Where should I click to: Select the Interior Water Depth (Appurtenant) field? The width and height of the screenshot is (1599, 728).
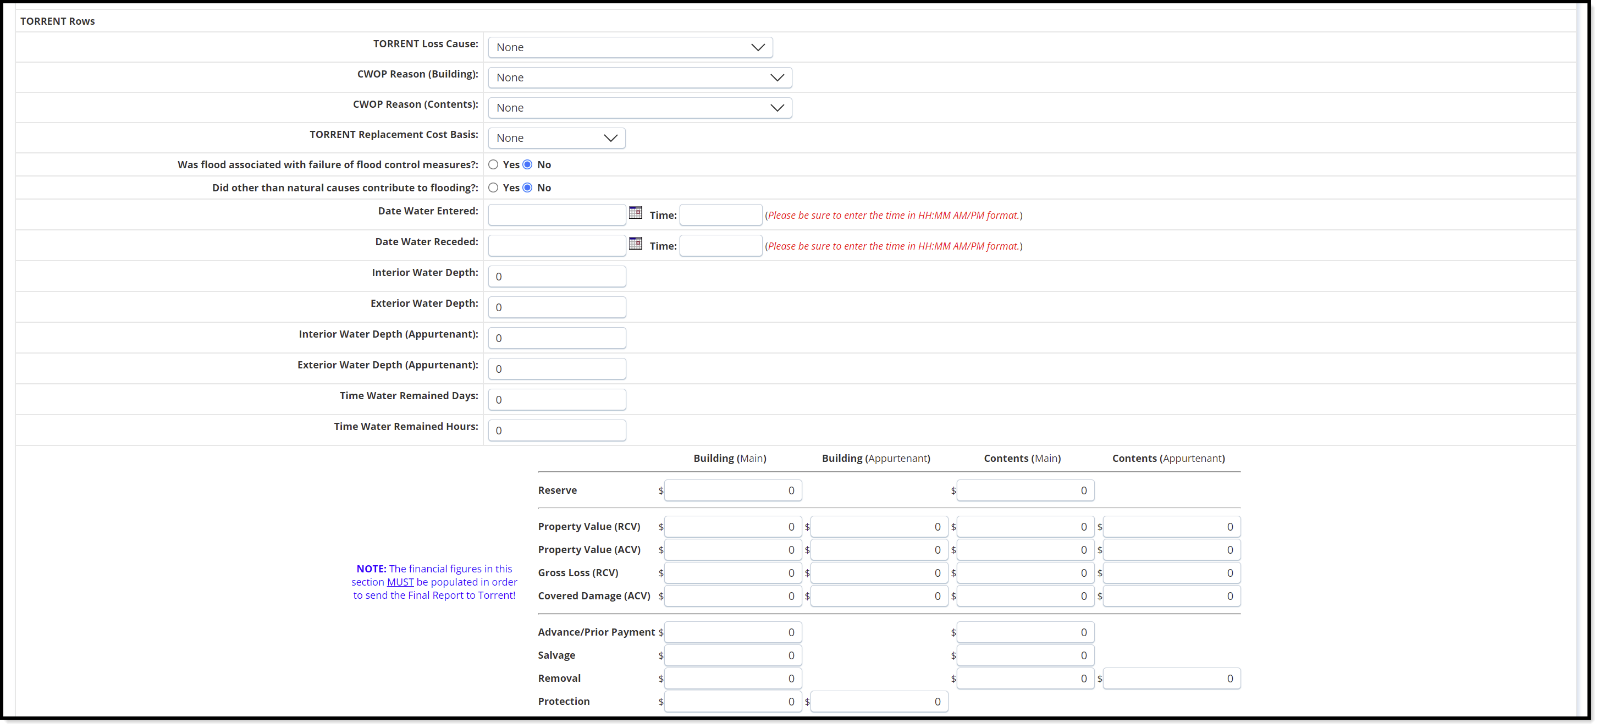click(x=557, y=338)
